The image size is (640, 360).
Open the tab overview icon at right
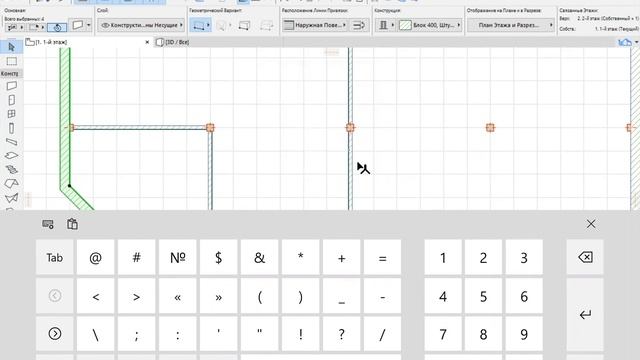click(624, 42)
